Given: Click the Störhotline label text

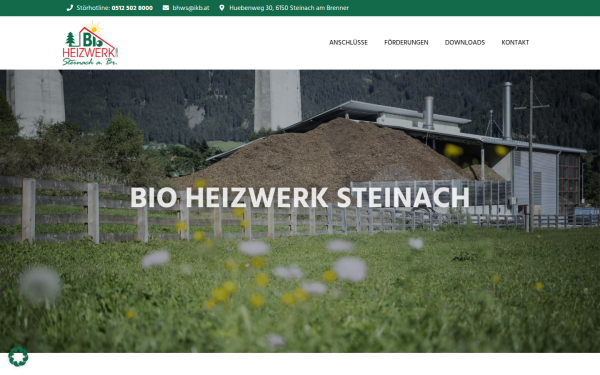Looking at the screenshot, I should [93, 8].
